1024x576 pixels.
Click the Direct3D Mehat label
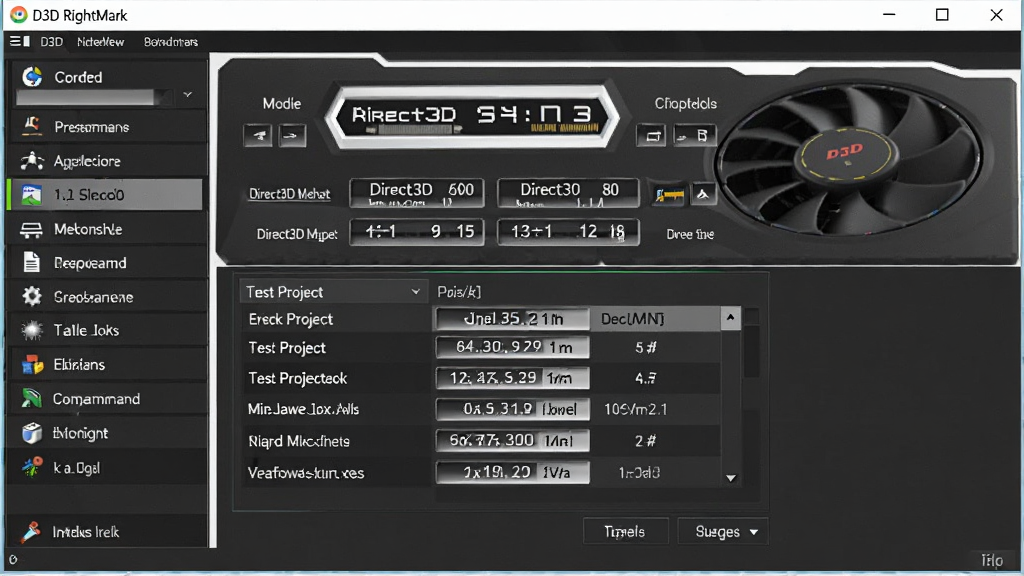[x=289, y=194]
